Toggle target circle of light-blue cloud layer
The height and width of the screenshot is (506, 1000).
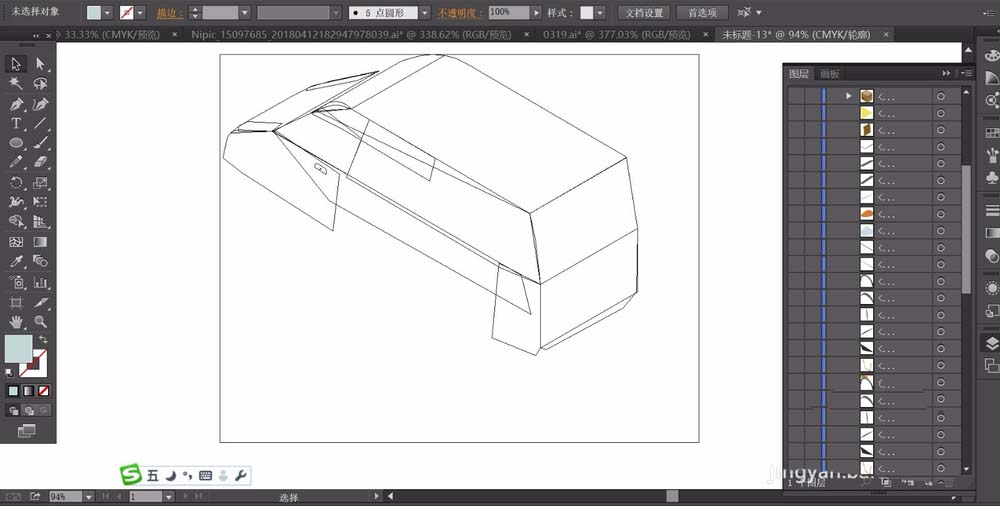tap(941, 230)
